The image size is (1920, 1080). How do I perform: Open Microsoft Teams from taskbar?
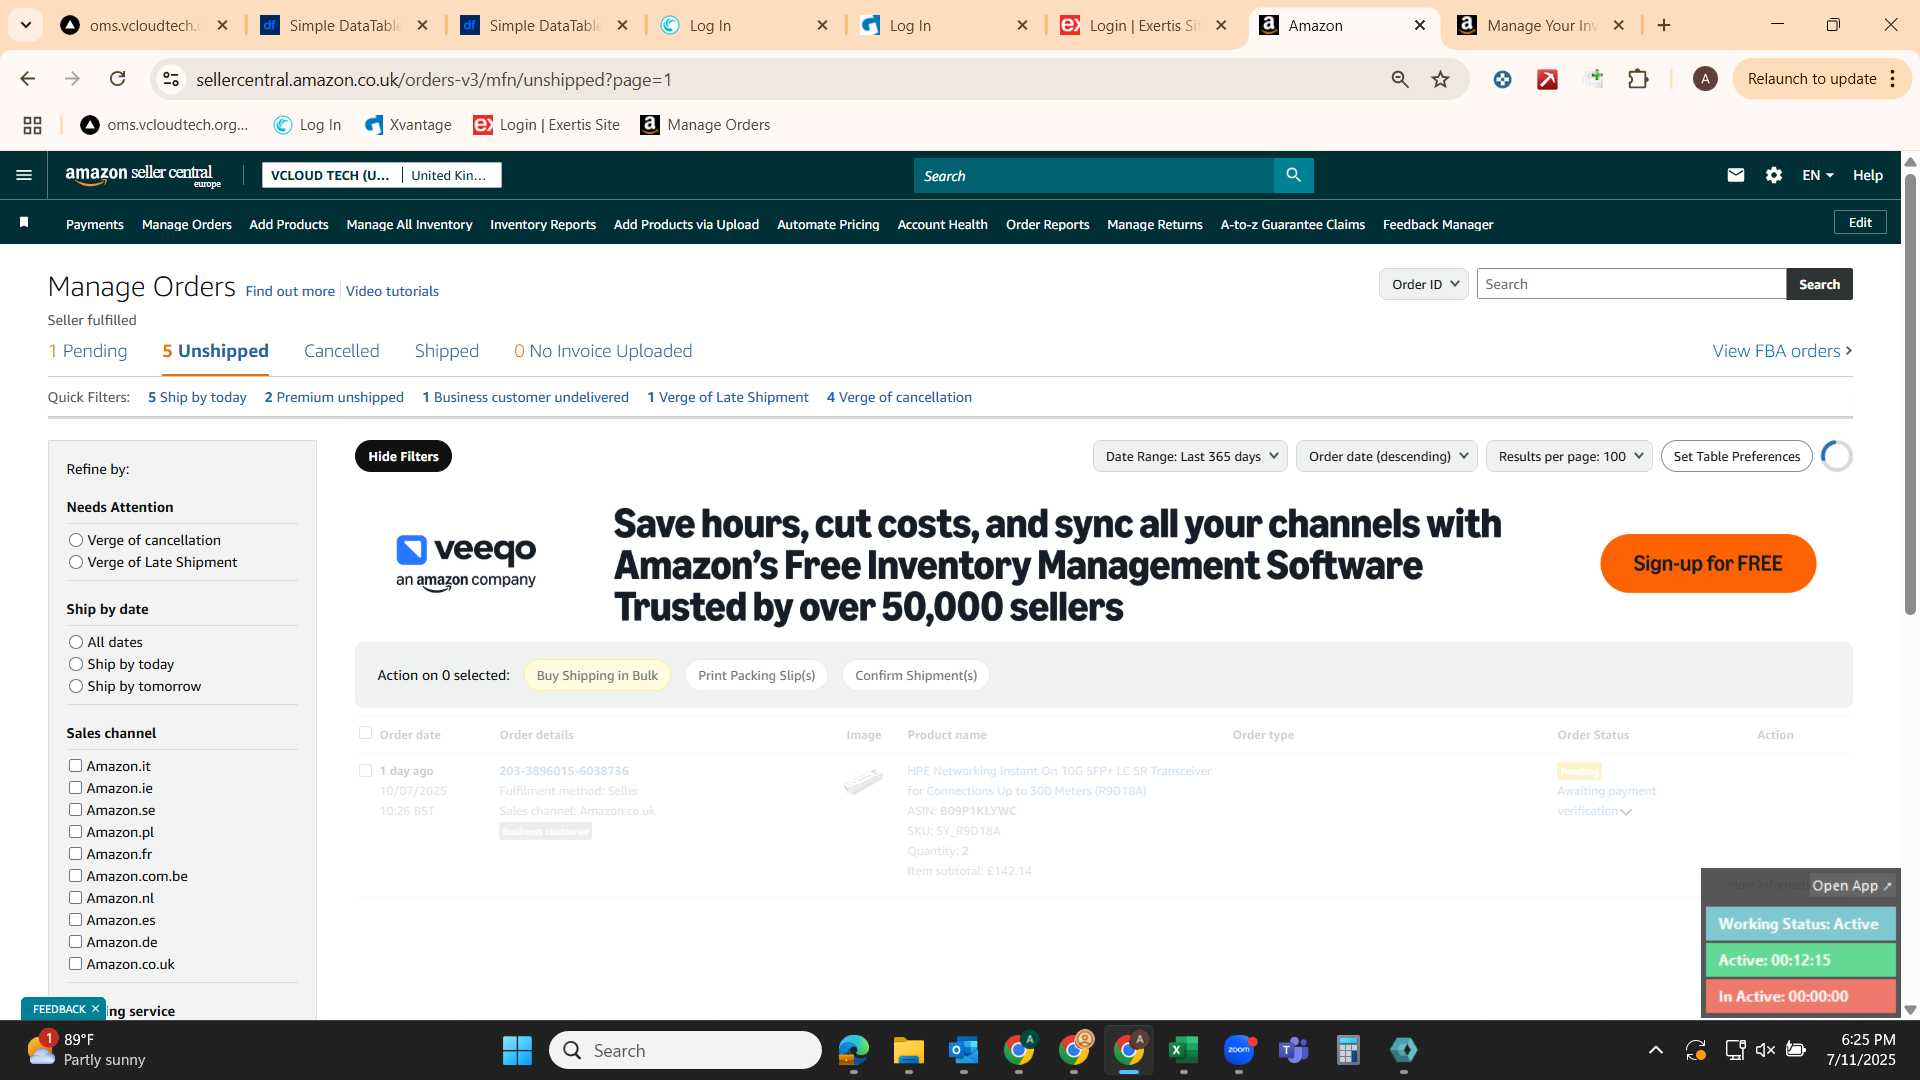click(1294, 1050)
